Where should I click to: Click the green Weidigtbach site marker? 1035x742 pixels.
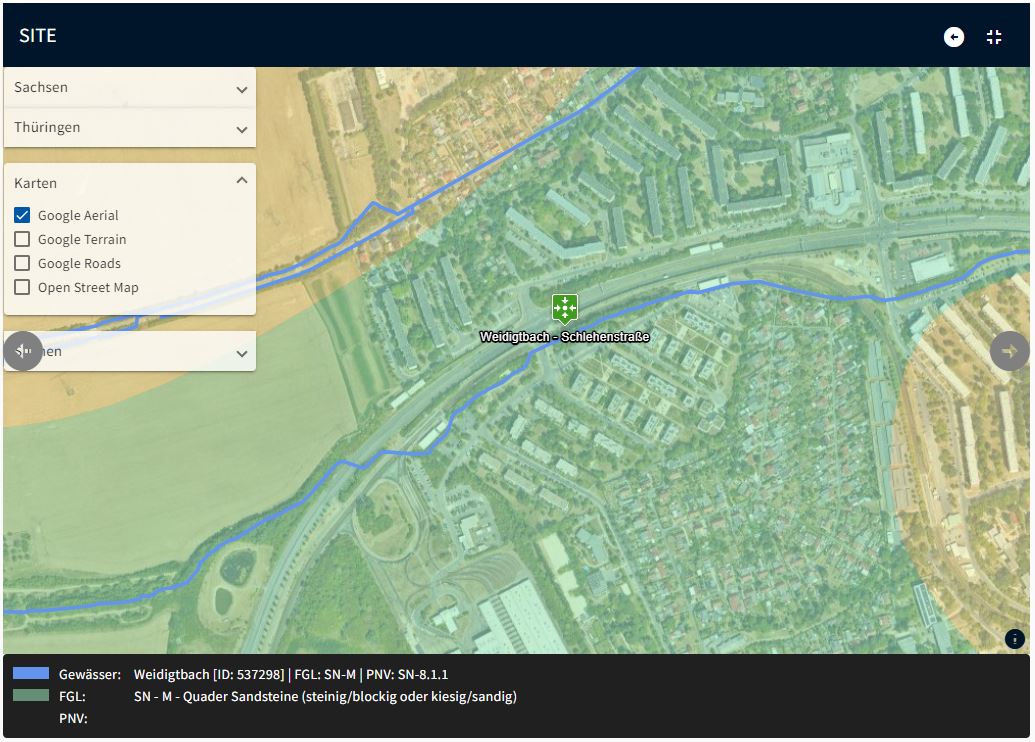[565, 308]
